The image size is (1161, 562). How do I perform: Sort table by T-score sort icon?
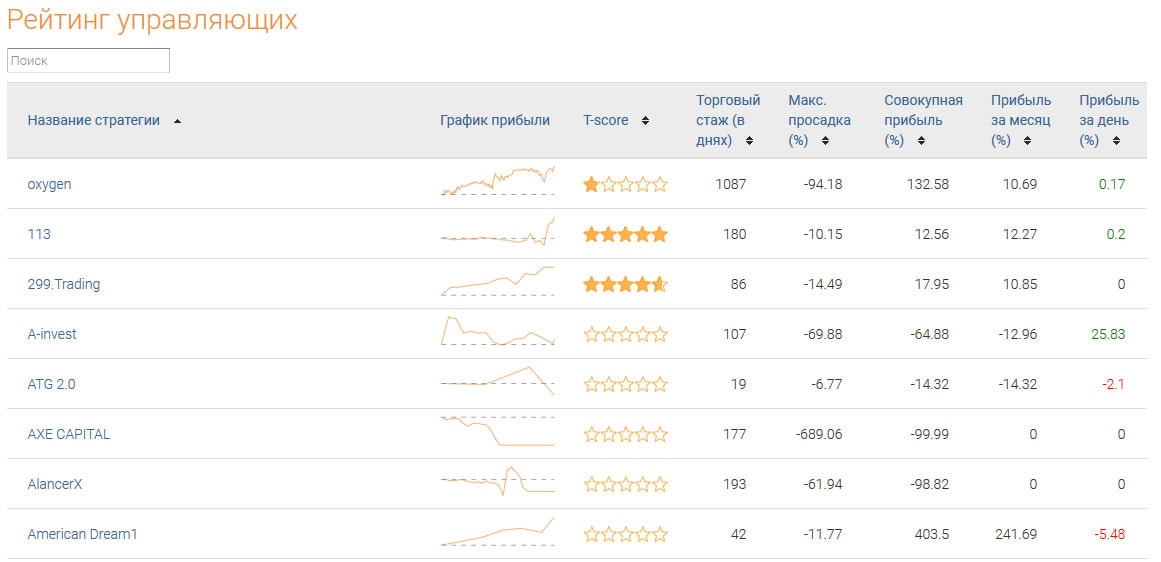(x=645, y=121)
